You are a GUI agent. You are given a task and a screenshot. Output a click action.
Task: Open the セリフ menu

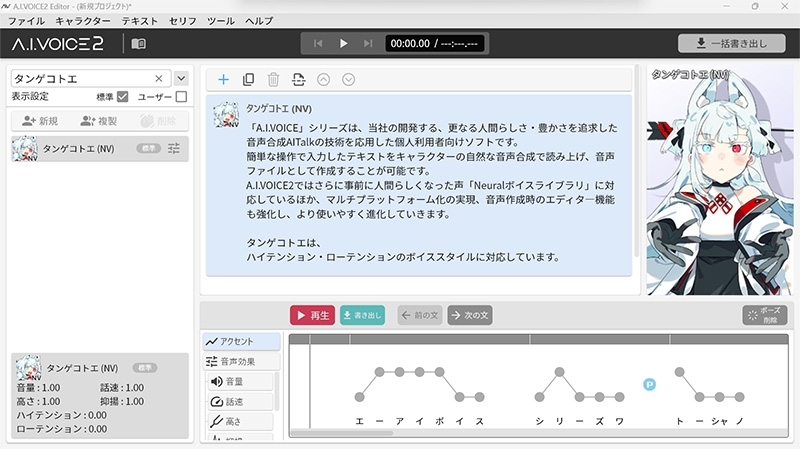pos(182,21)
